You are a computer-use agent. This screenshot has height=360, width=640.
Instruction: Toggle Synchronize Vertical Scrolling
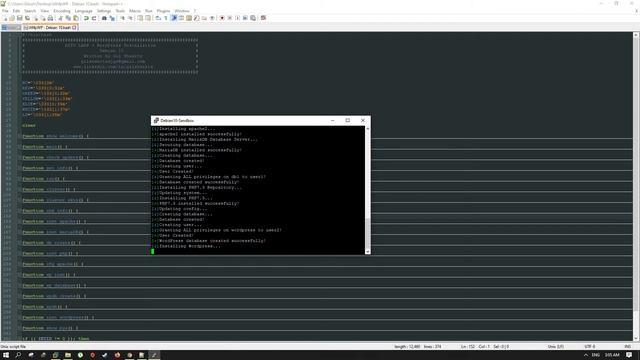click(x=140, y=18)
